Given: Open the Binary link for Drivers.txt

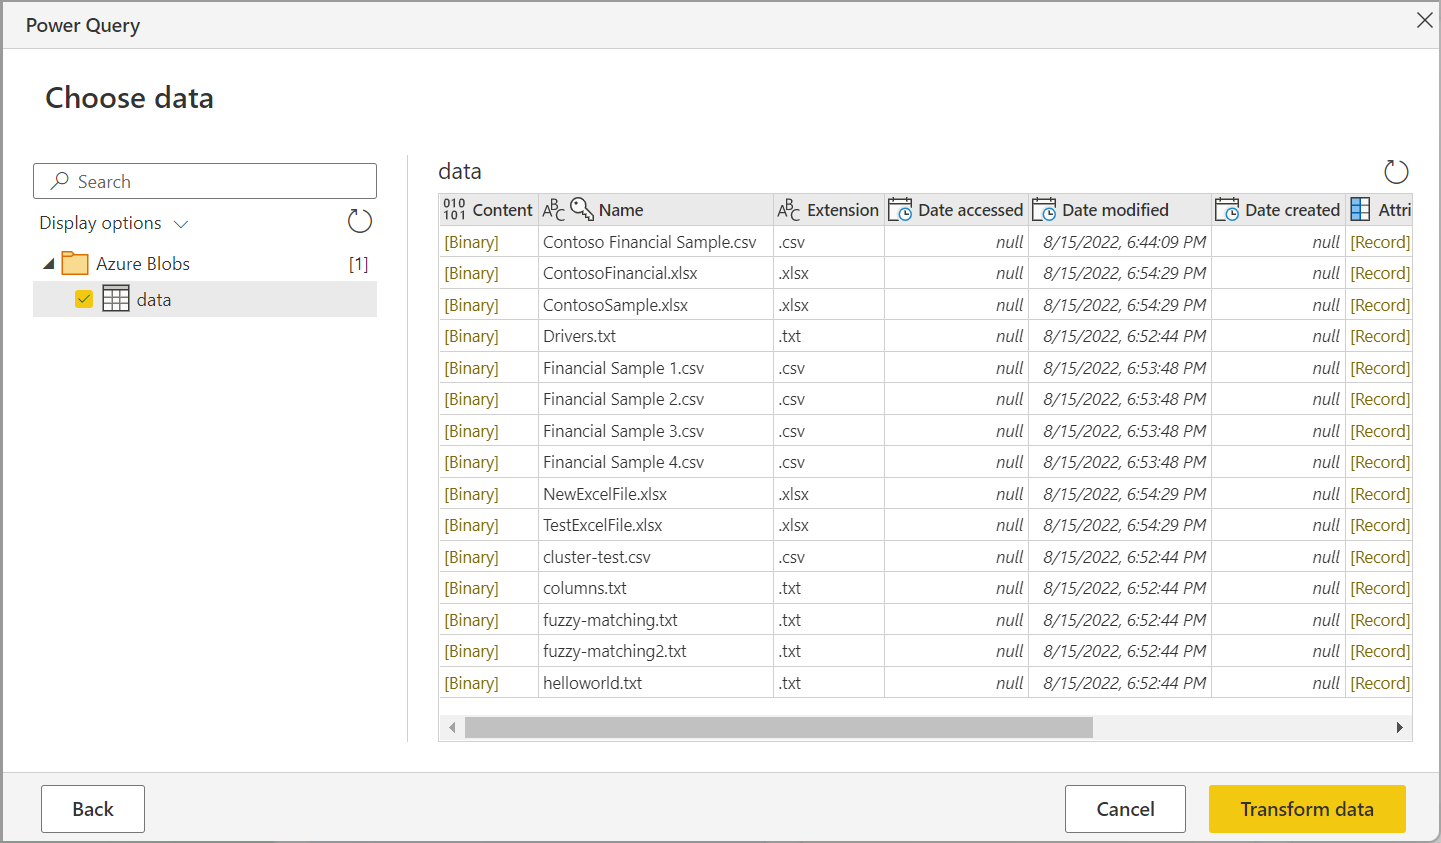Looking at the screenshot, I should tap(471, 336).
